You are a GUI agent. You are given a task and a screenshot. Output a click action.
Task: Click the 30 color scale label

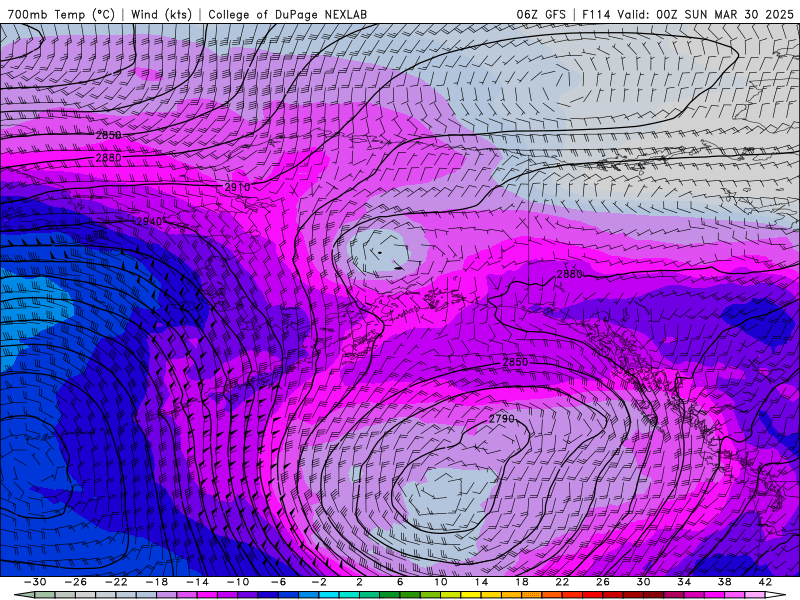point(643,582)
